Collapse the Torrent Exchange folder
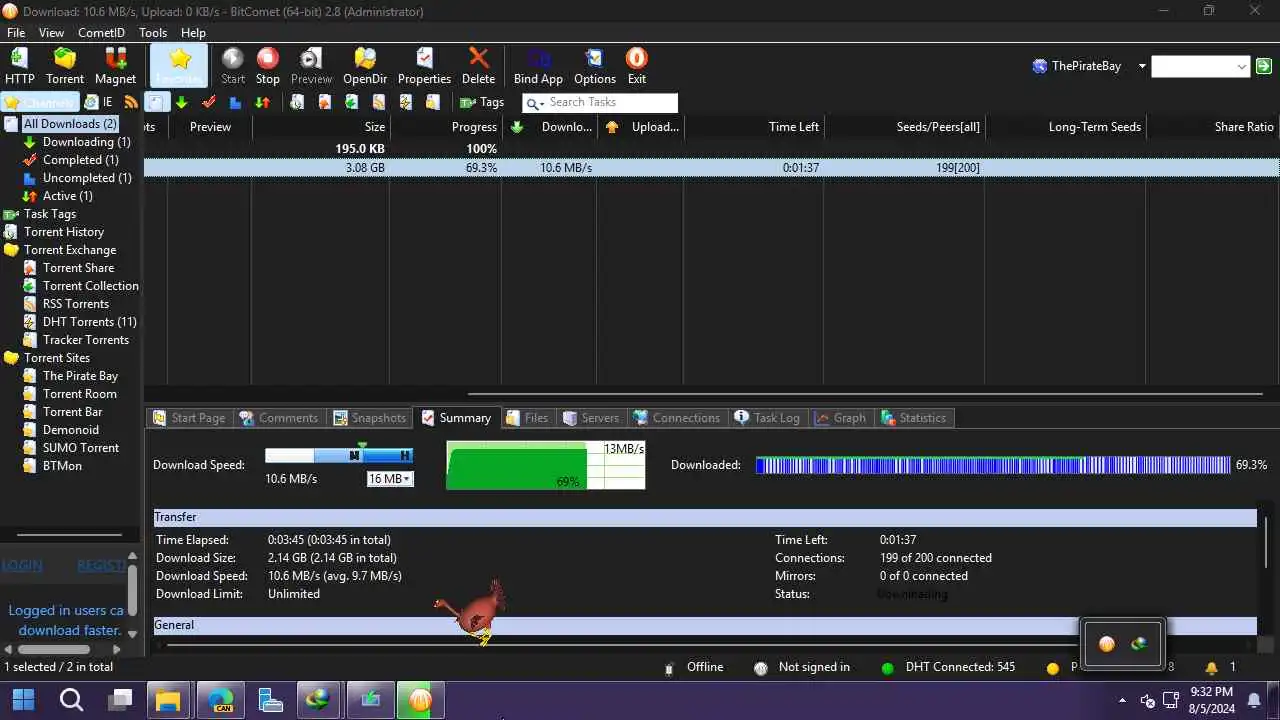 (70, 250)
